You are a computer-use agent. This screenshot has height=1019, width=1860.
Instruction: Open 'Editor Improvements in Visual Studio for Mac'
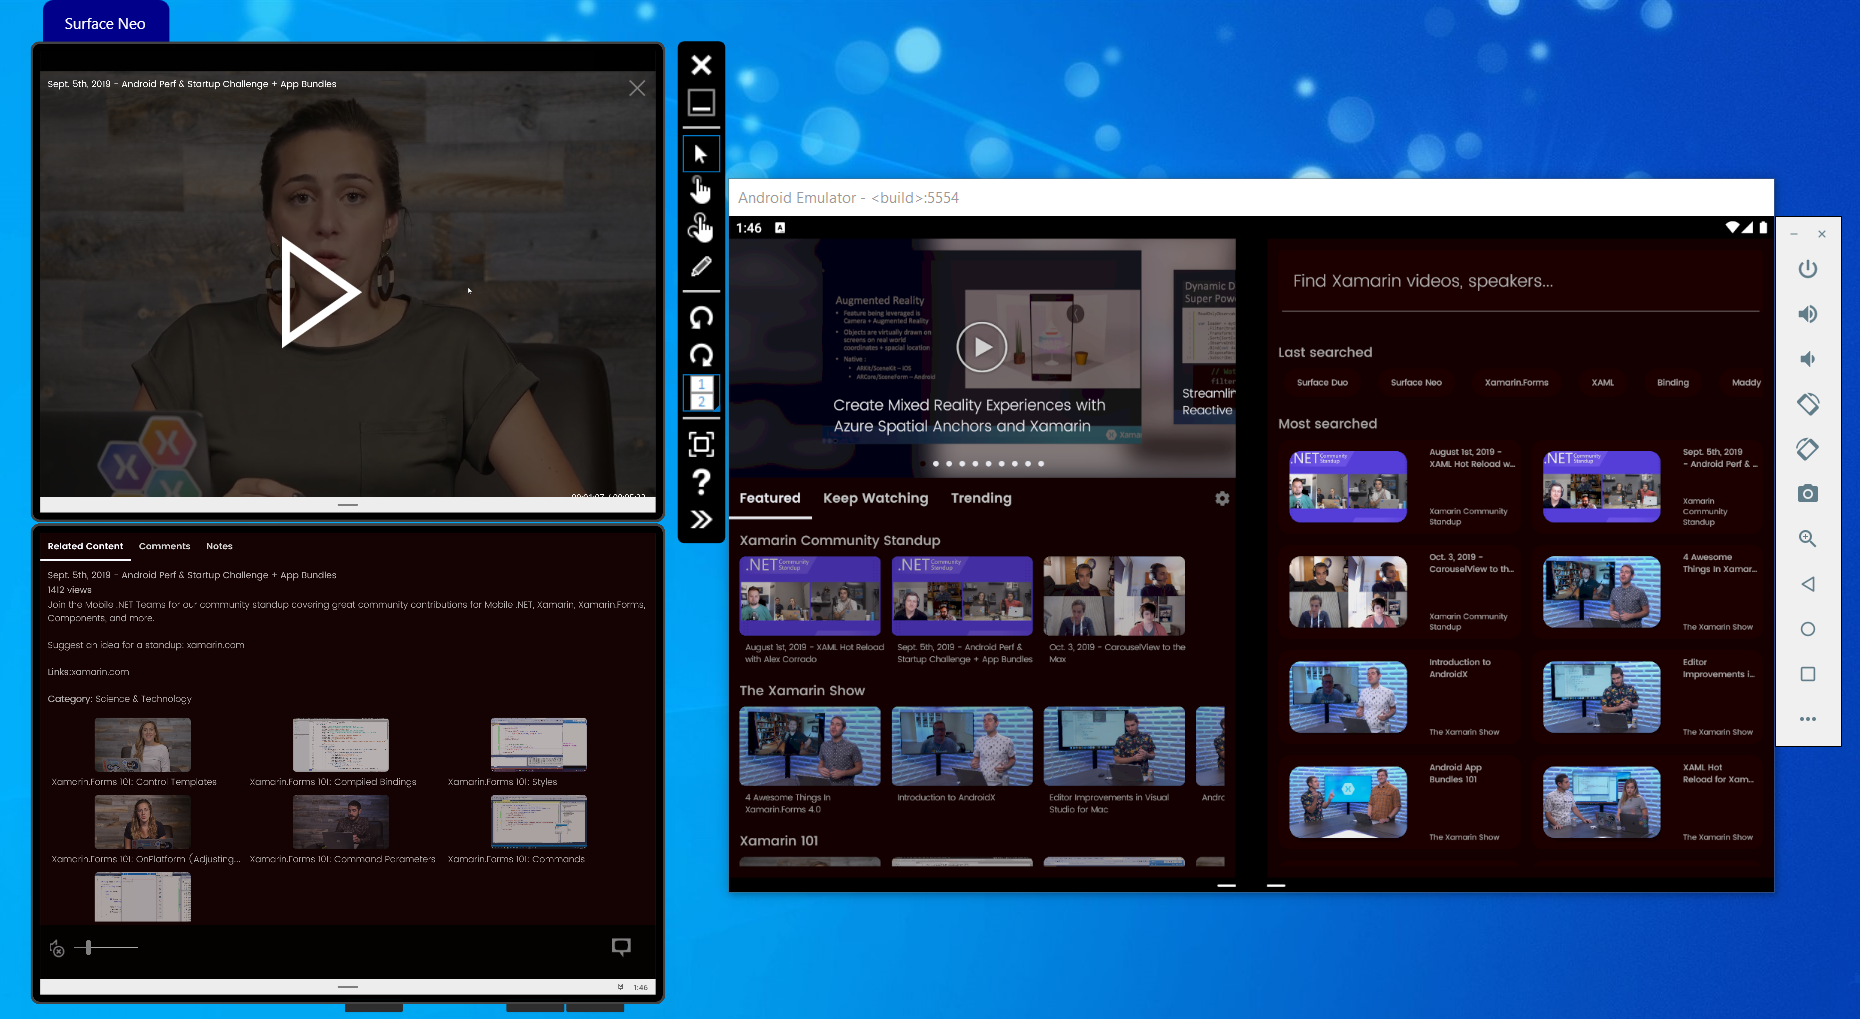1114,746
